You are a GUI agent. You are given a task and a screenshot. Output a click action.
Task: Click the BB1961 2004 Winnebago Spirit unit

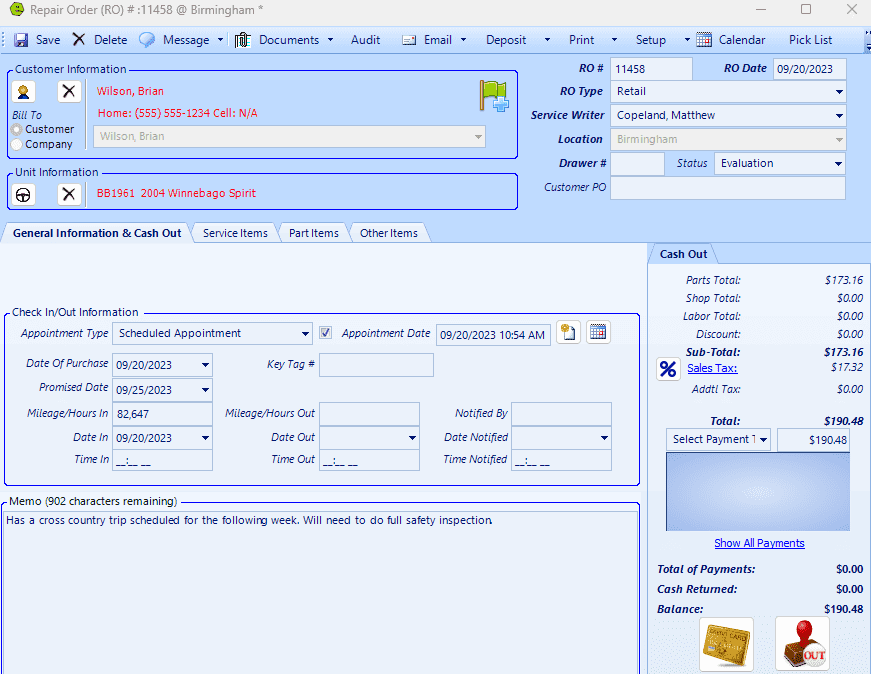point(177,193)
